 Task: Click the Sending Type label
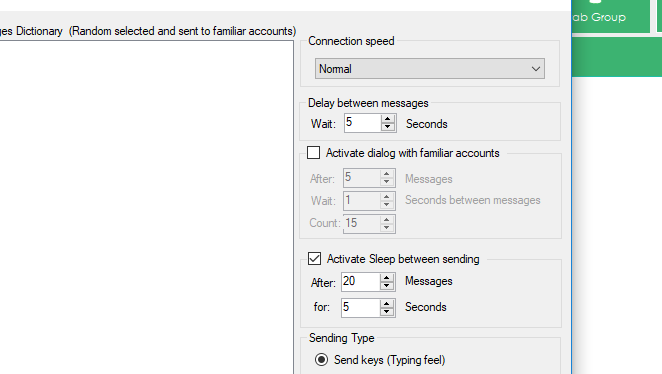click(x=342, y=338)
